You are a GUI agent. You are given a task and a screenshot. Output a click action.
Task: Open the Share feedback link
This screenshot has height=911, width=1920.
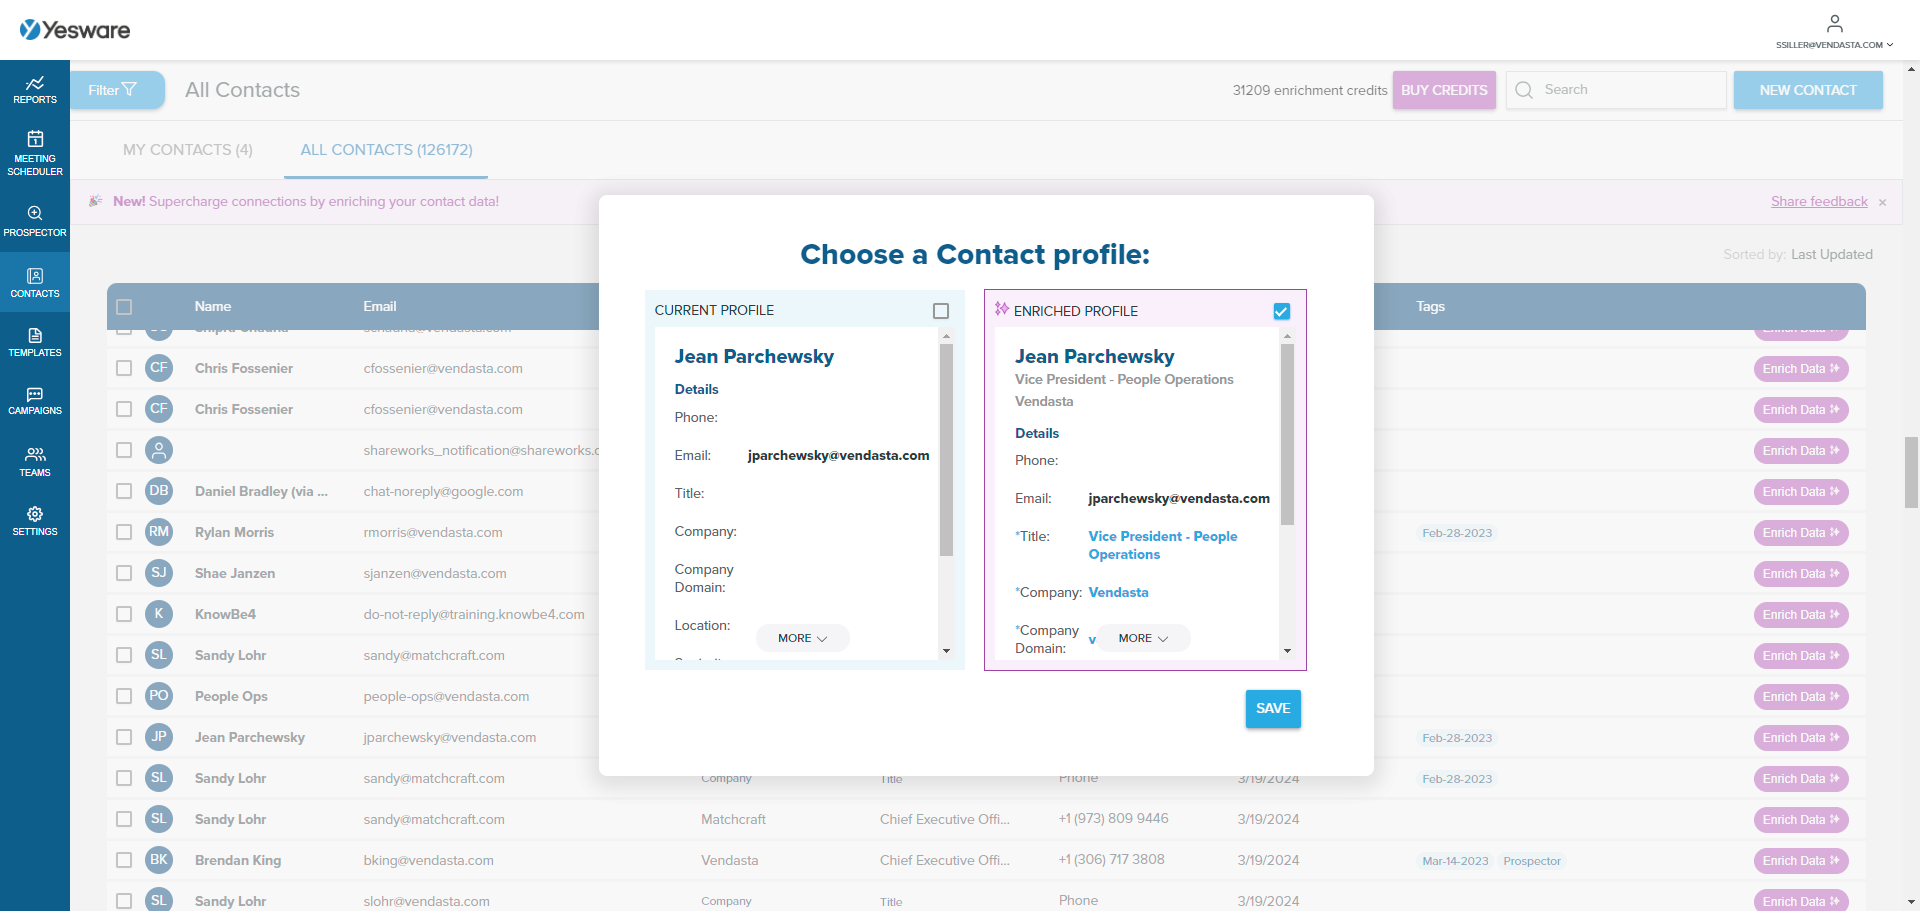1819,201
